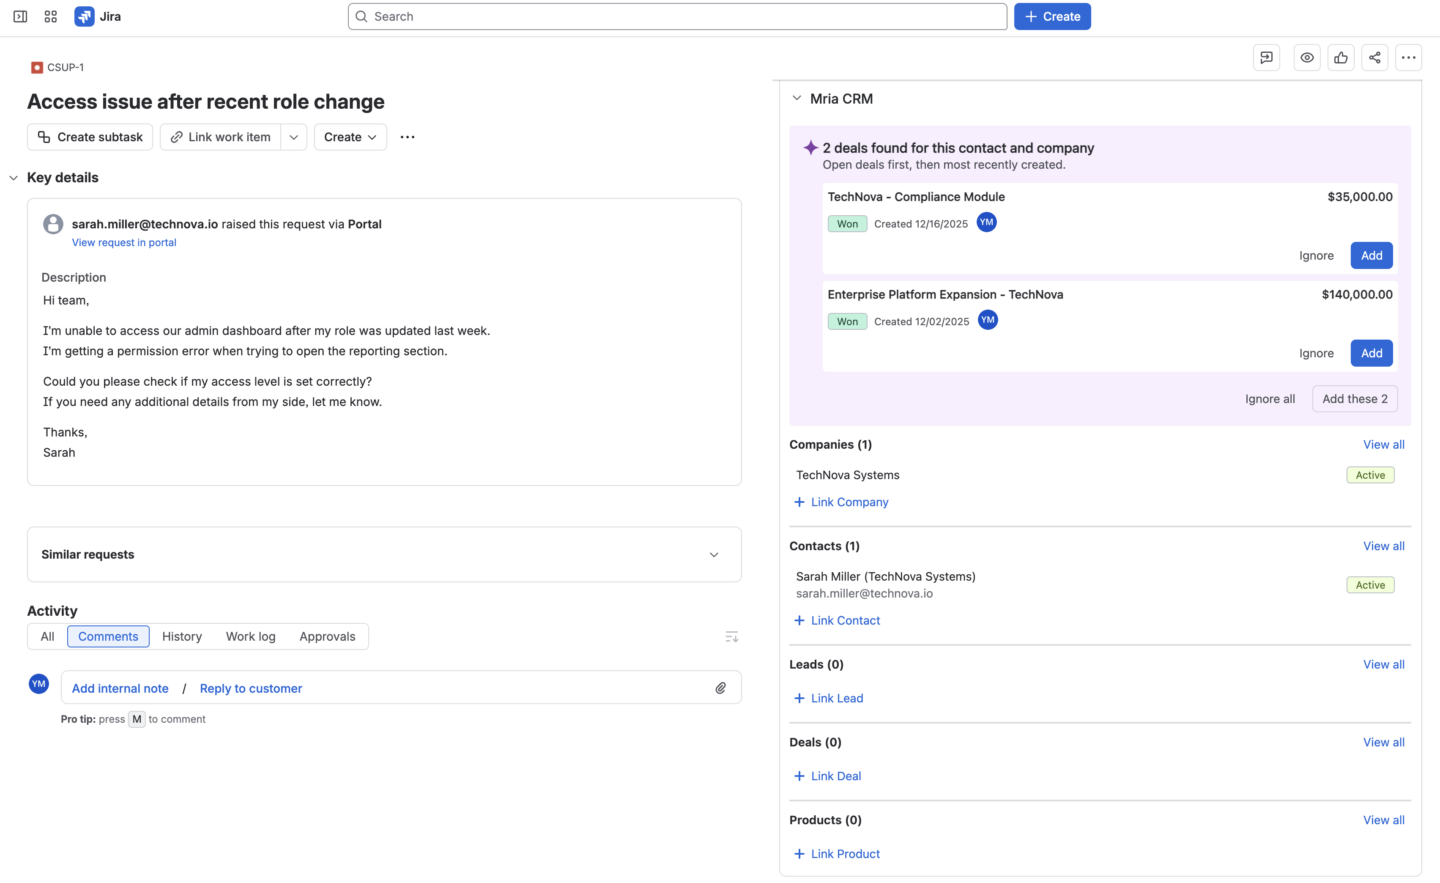
Task: Click the Add these 2 button
Action: tap(1355, 399)
